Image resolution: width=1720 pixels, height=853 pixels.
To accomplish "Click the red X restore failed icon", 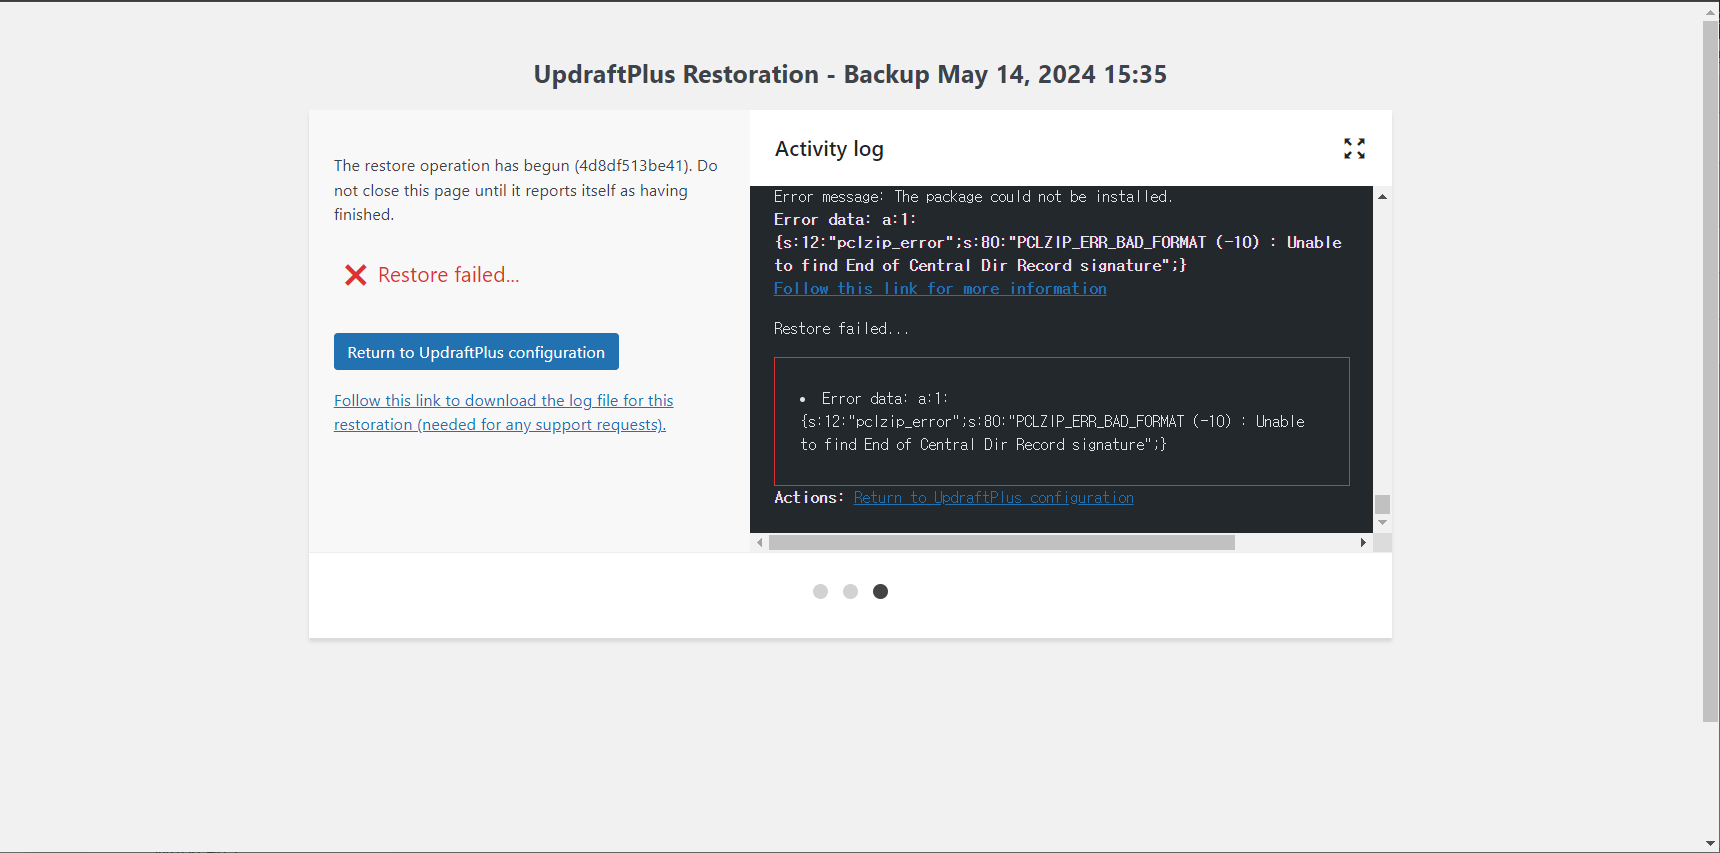I will pyautogui.click(x=355, y=275).
